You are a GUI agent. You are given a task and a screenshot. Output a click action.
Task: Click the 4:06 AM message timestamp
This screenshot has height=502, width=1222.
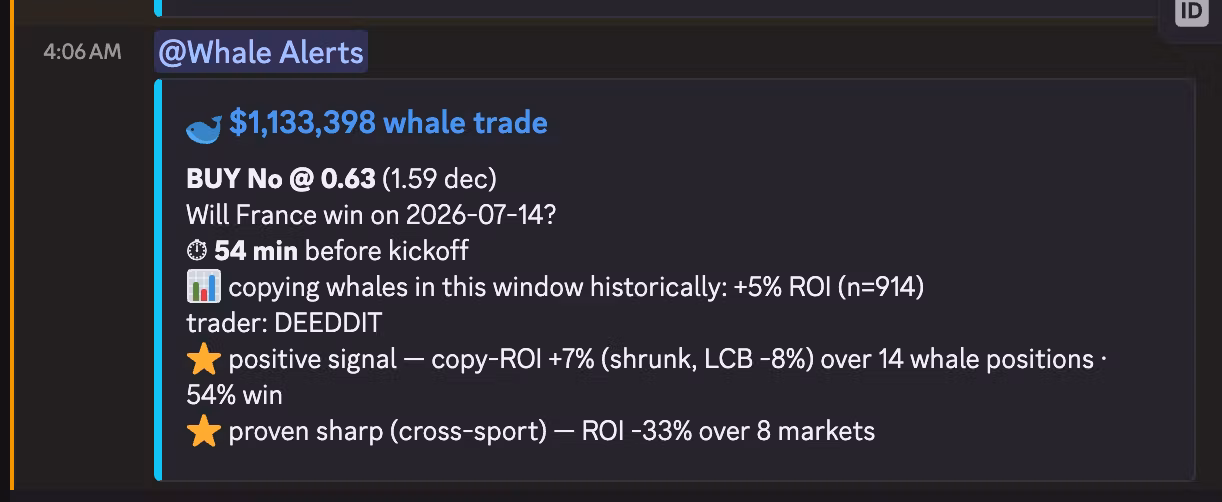point(82,52)
